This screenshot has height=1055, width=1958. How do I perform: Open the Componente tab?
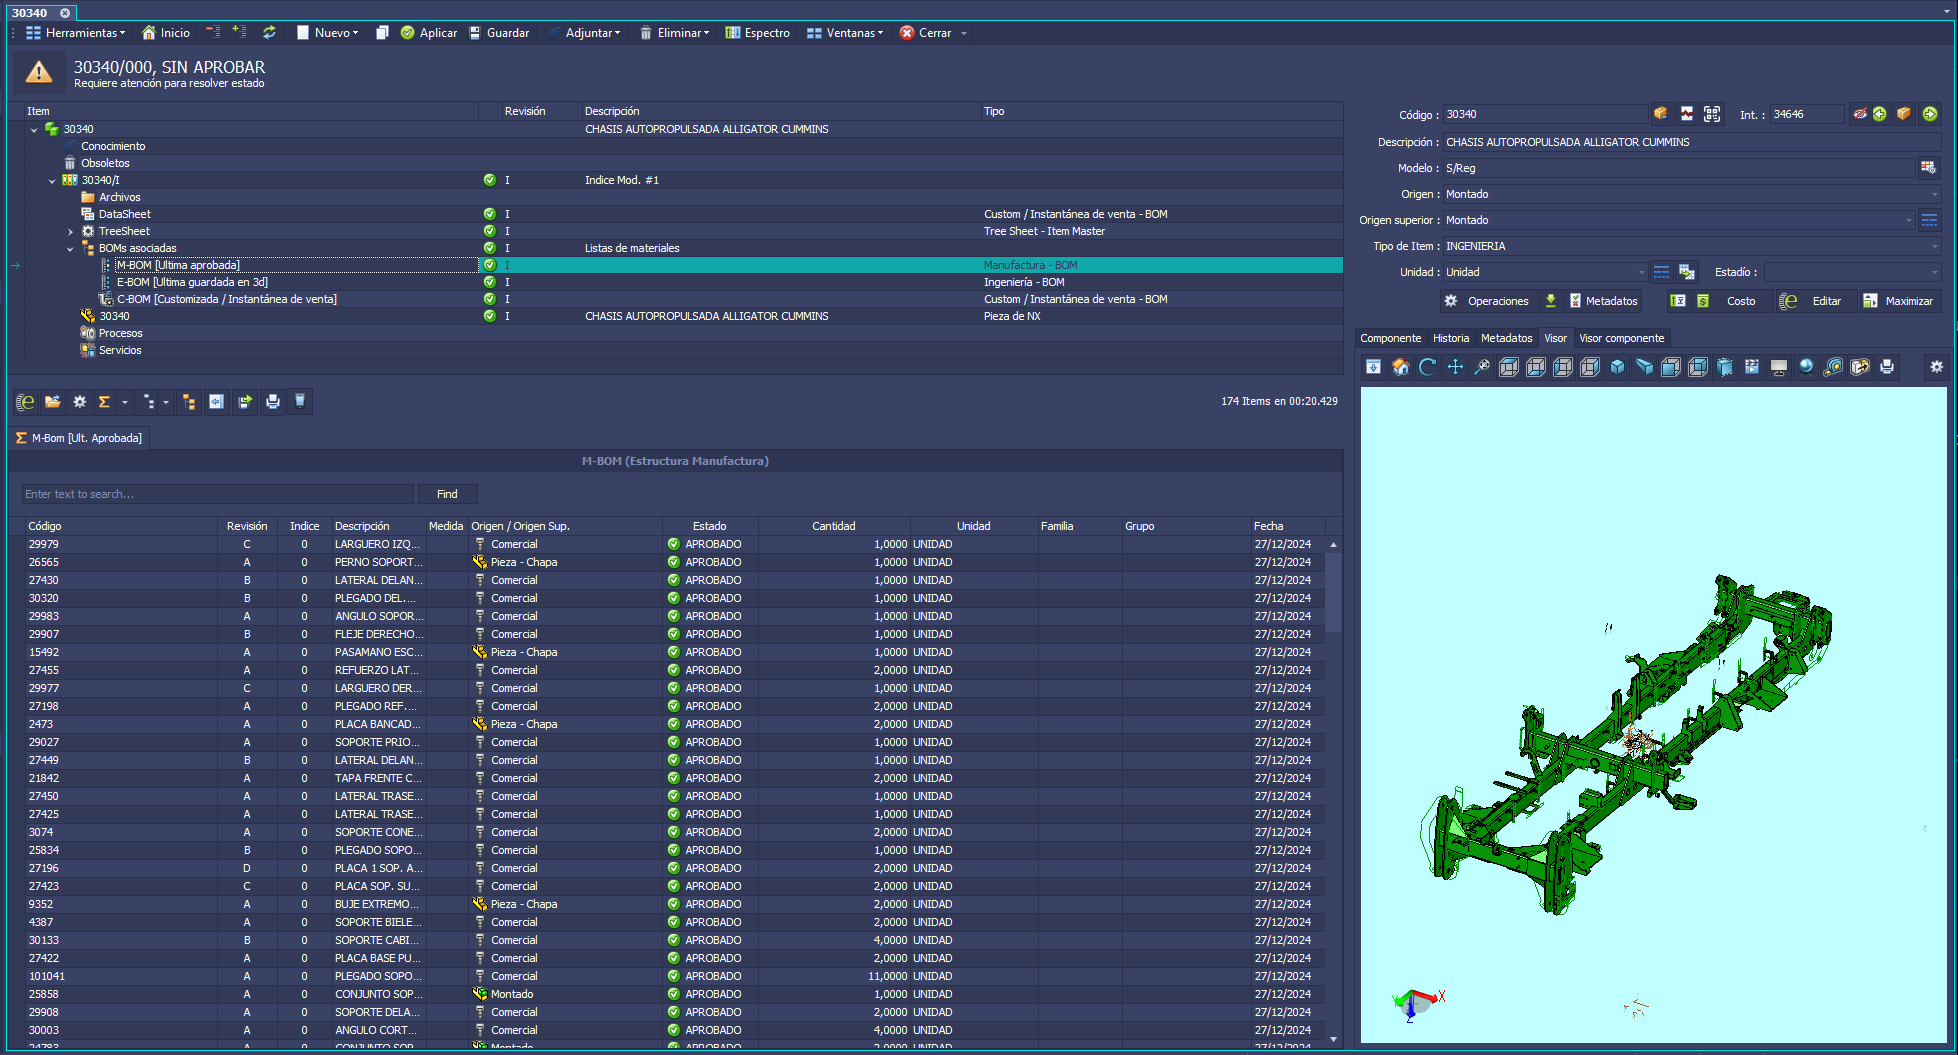1390,338
